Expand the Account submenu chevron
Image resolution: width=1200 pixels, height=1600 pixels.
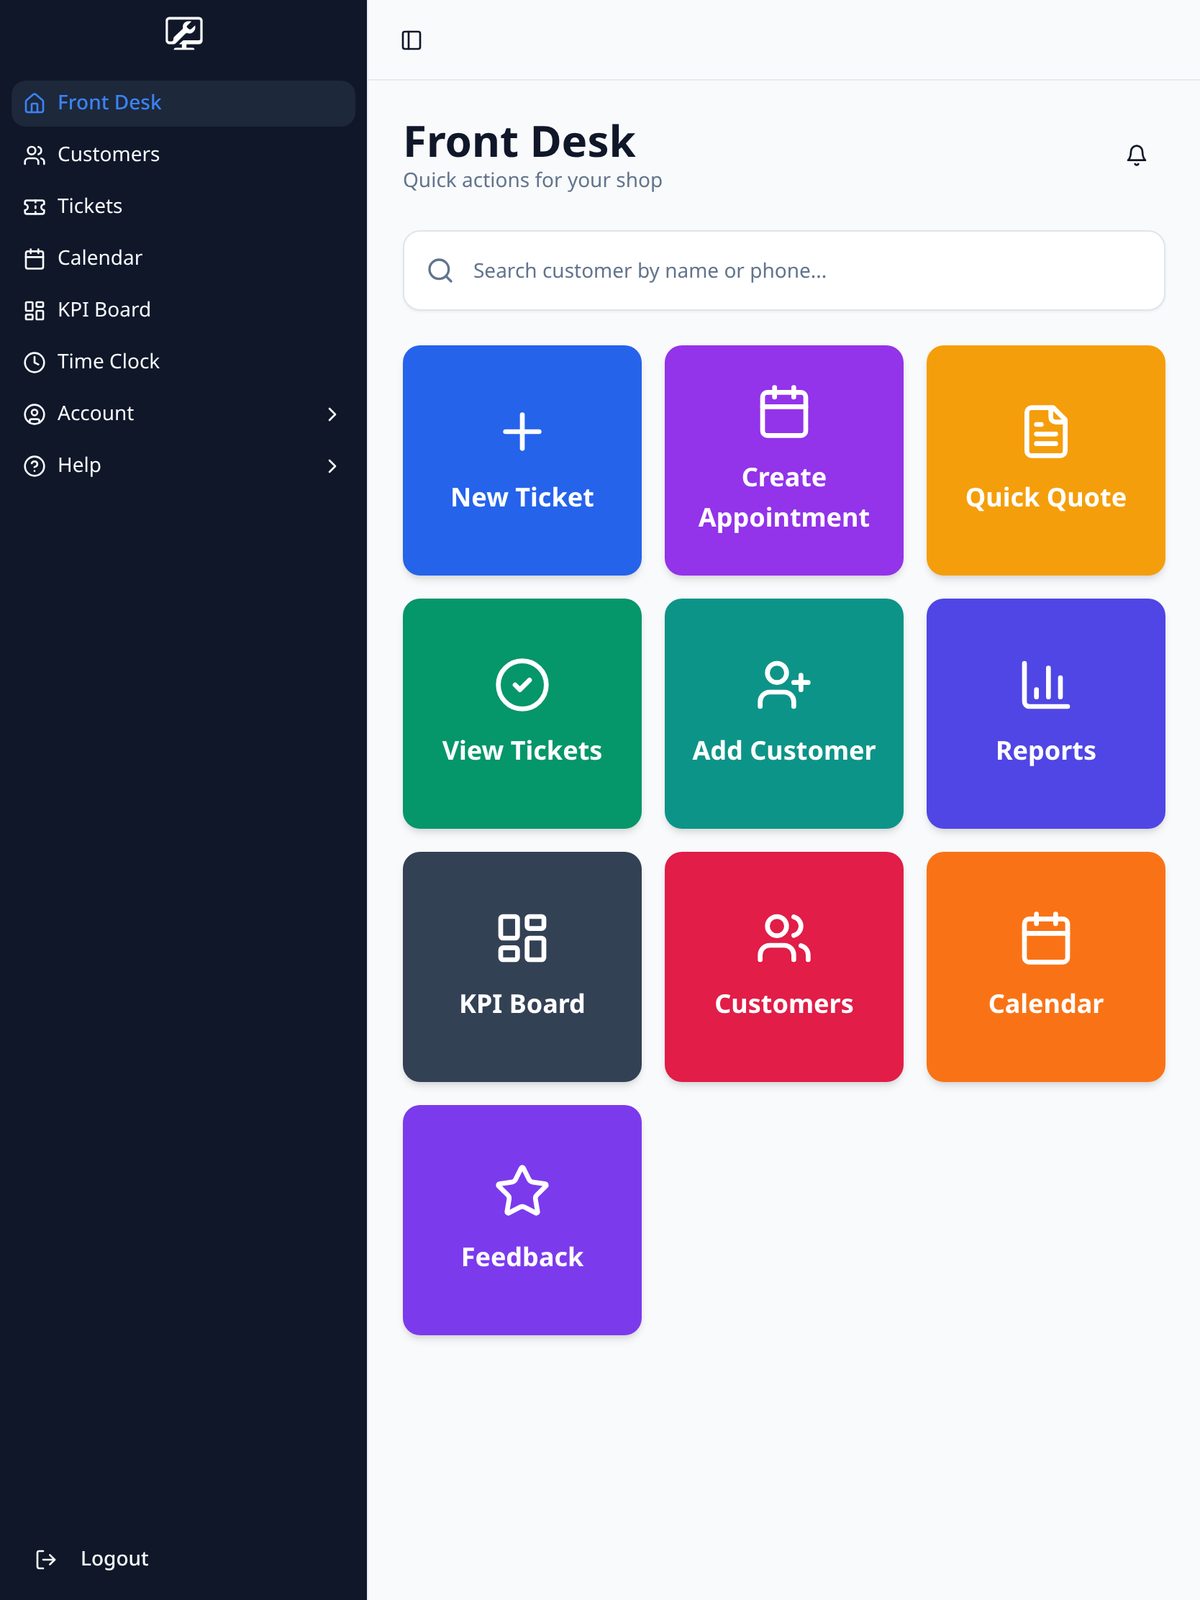332,414
